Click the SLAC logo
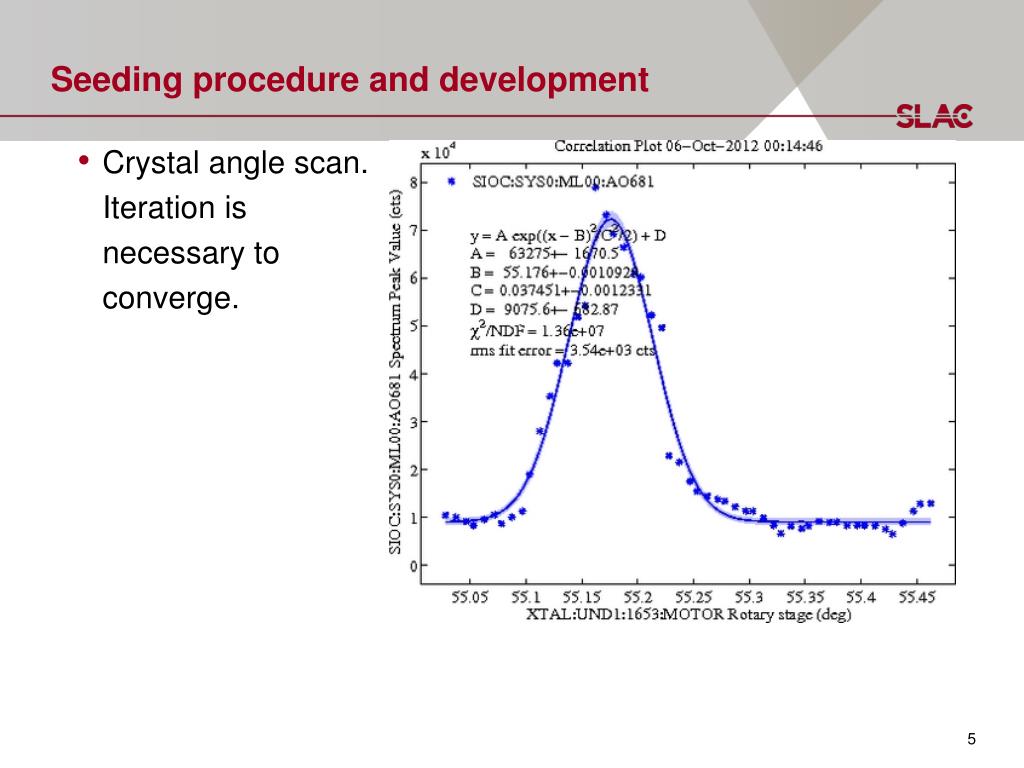Viewport: 1024px width, 768px height. click(934, 116)
